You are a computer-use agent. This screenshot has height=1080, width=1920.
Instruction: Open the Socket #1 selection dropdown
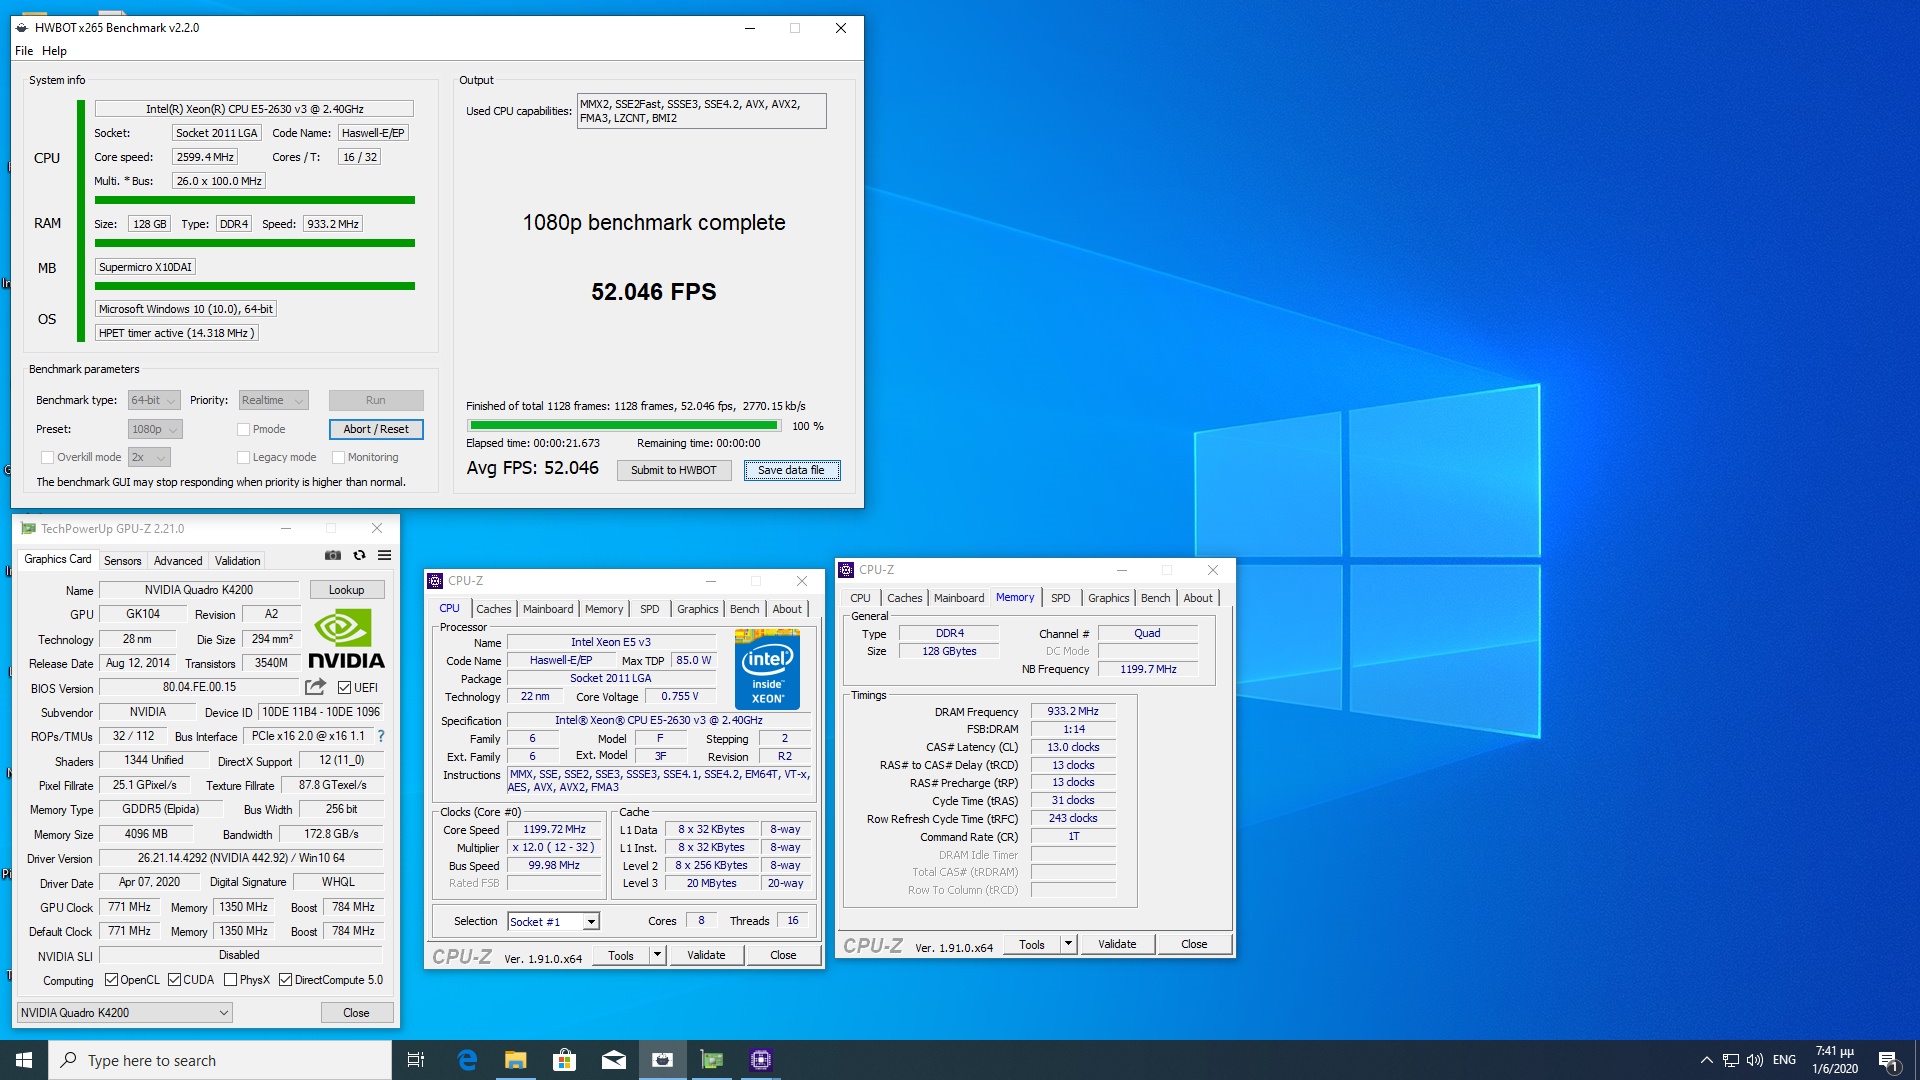pos(553,922)
